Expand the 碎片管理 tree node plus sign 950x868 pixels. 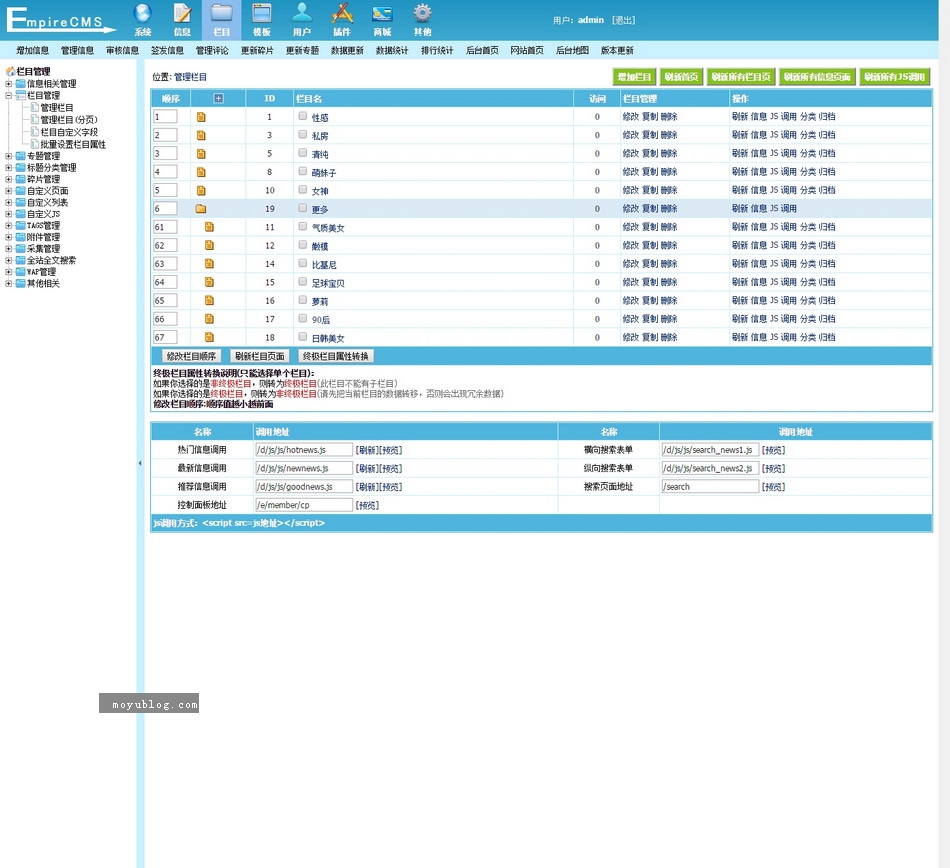pos(8,179)
